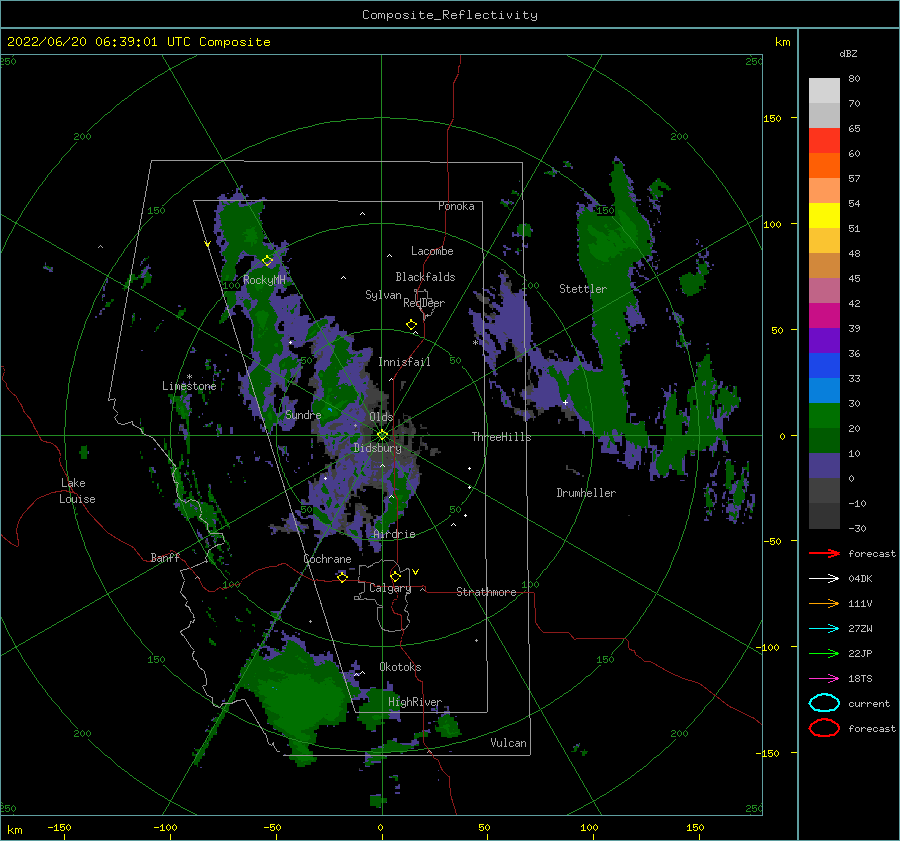Click the ThreeHills map label
Screen dimensions: 900x841
501,437
